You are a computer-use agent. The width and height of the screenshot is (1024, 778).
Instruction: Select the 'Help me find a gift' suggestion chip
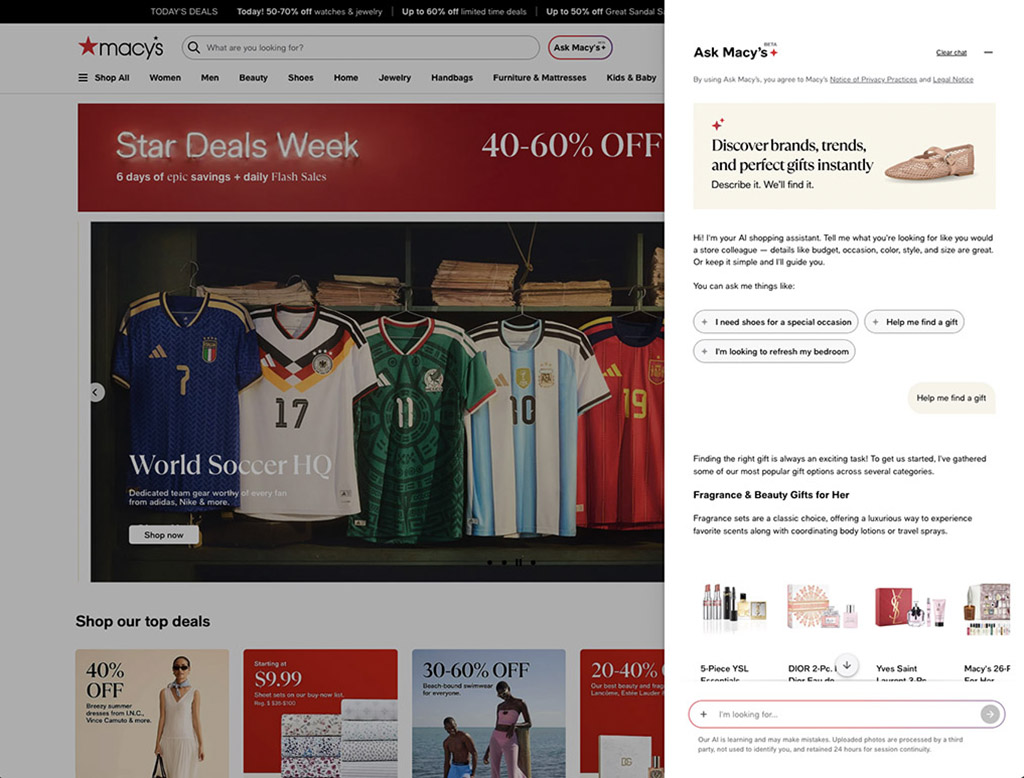pos(914,322)
